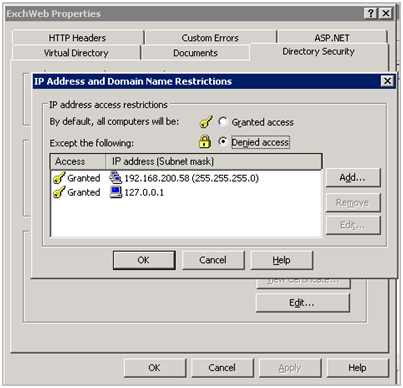Click the key icon in the 192.168.200.58 row
This screenshot has width=403, height=388.
click(59, 178)
